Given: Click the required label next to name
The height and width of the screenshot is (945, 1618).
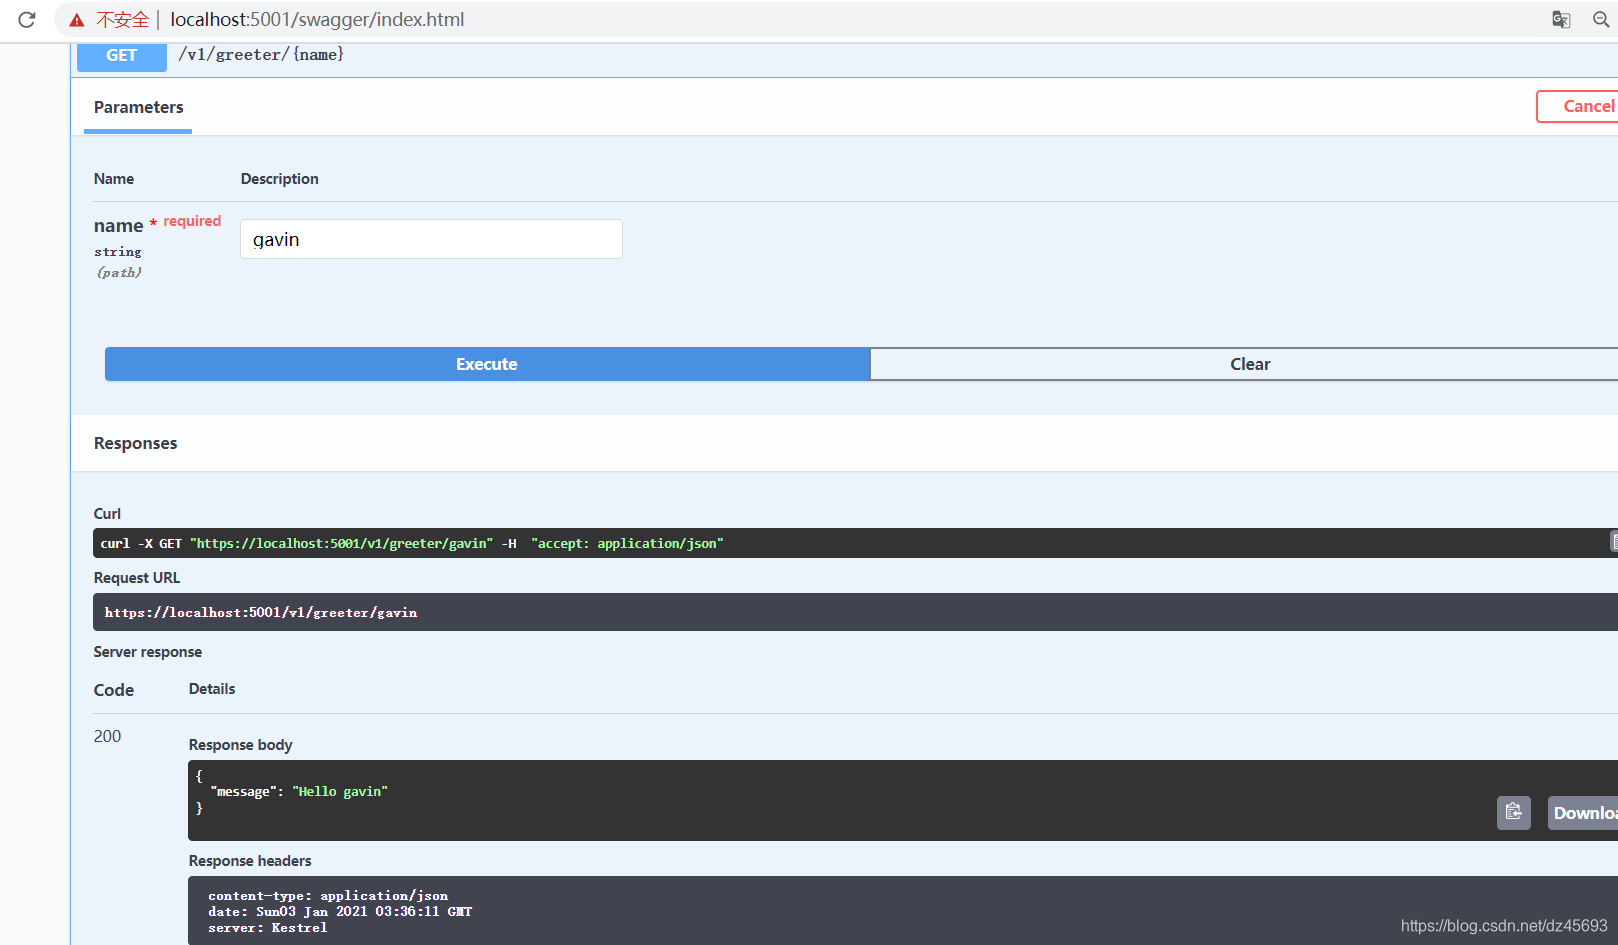Looking at the screenshot, I should (x=192, y=221).
